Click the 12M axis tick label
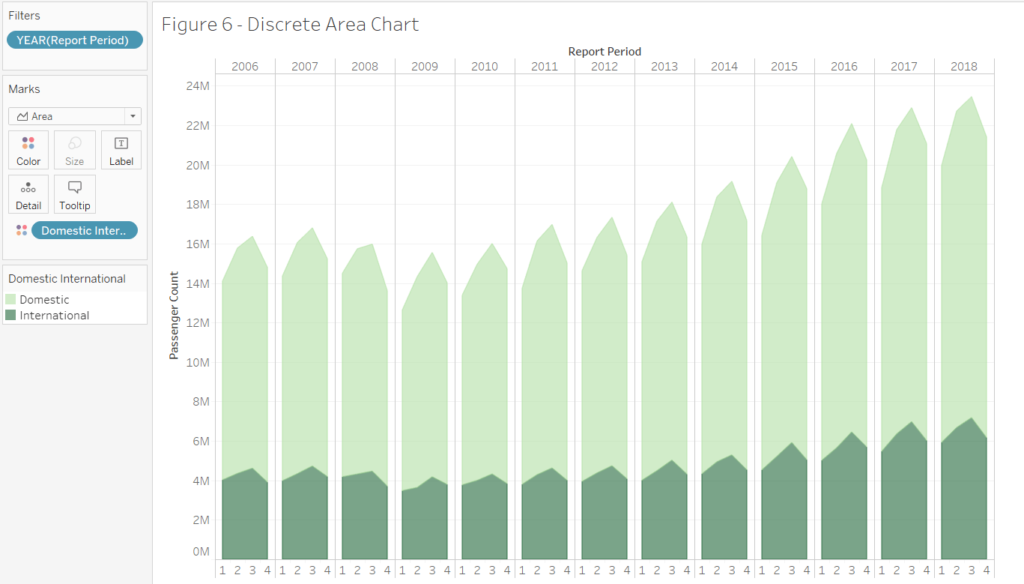This screenshot has width=1024, height=584. click(198, 323)
